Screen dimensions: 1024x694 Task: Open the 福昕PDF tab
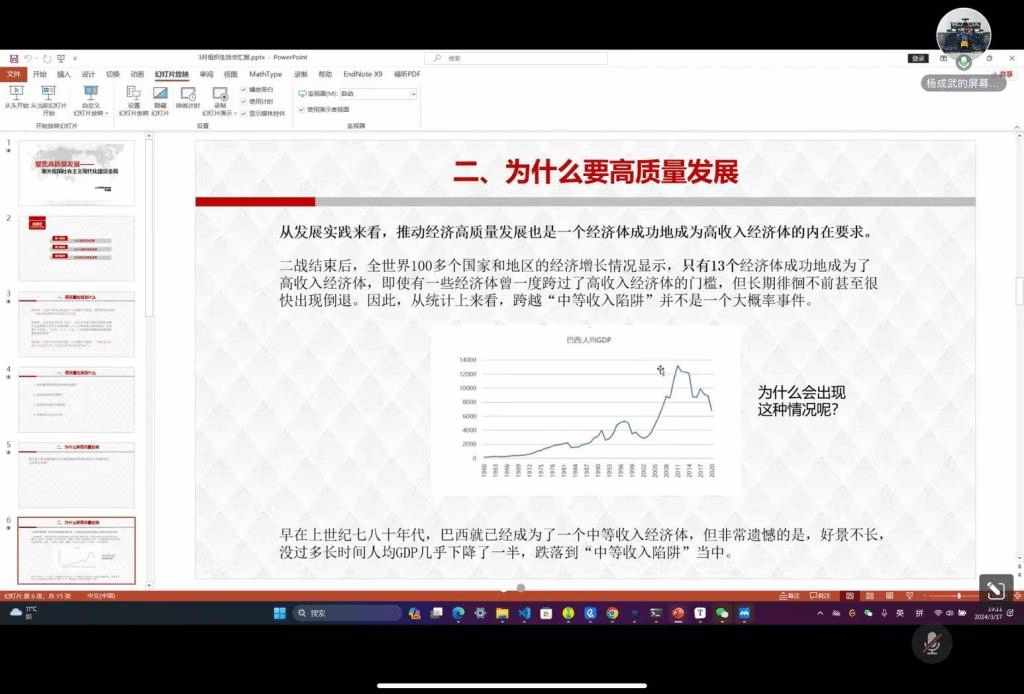407,74
